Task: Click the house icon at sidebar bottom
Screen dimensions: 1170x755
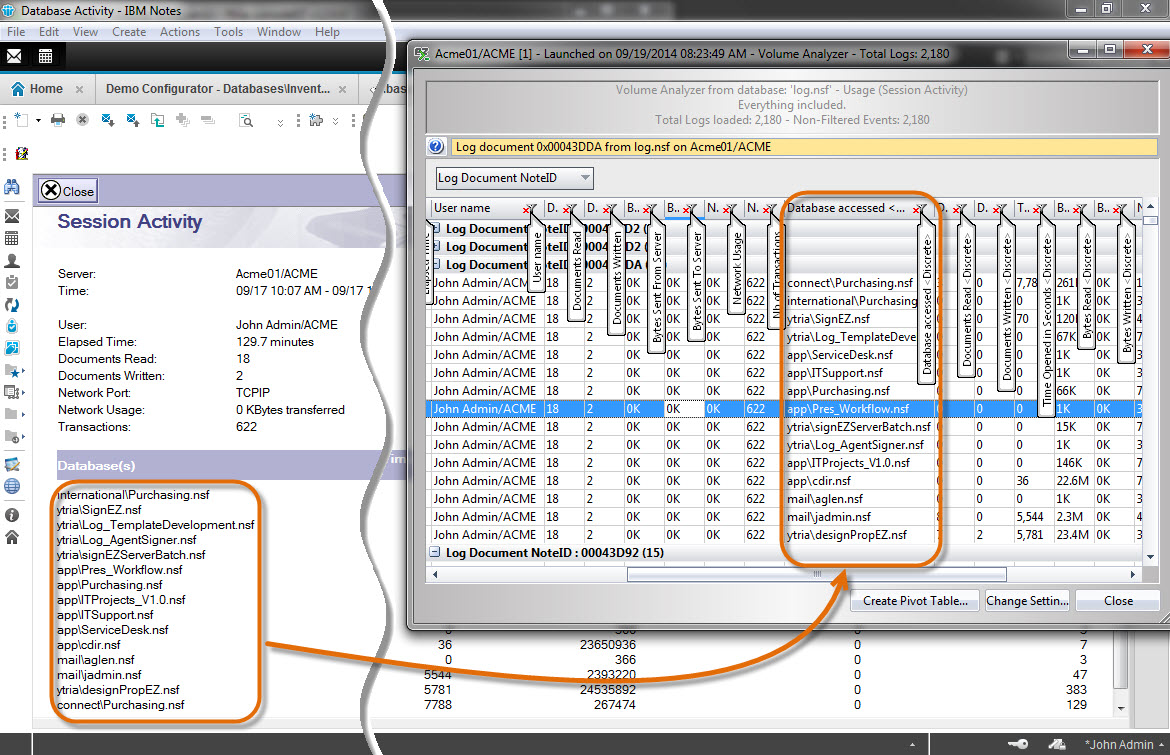Action: [x=12, y=537]
